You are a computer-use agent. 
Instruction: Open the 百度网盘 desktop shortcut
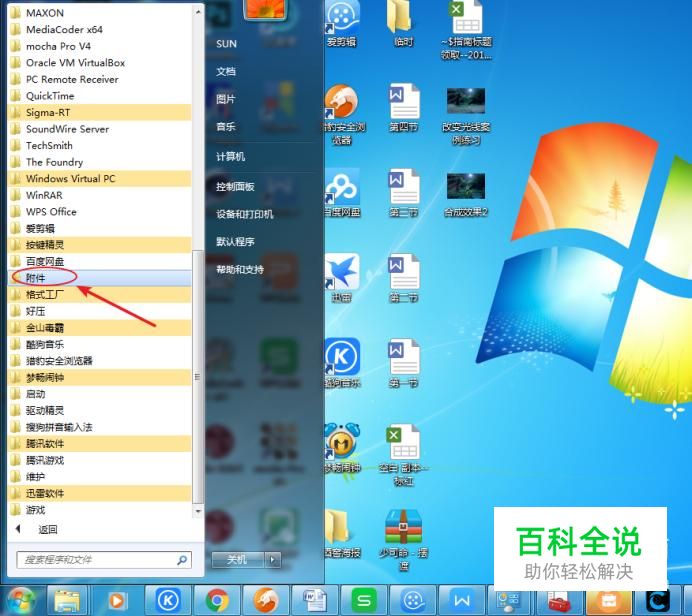click(x=342, y=193)
